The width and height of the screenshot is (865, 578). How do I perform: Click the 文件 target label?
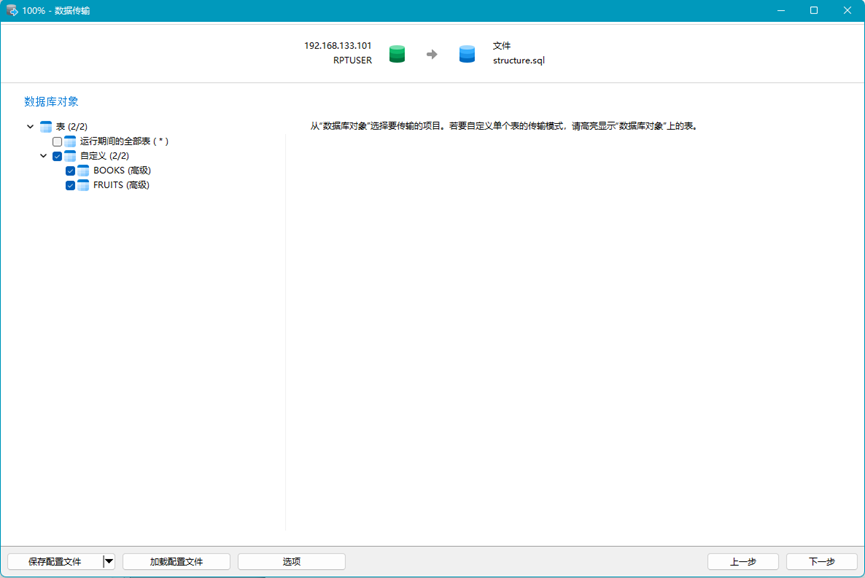[x=501, y=46]
